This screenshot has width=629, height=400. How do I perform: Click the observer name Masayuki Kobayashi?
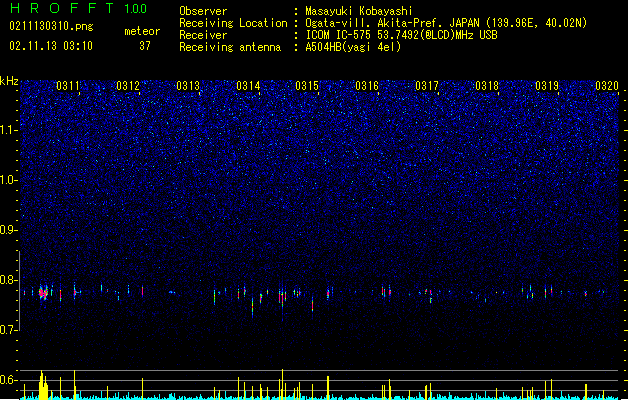[x=359, y=11]
